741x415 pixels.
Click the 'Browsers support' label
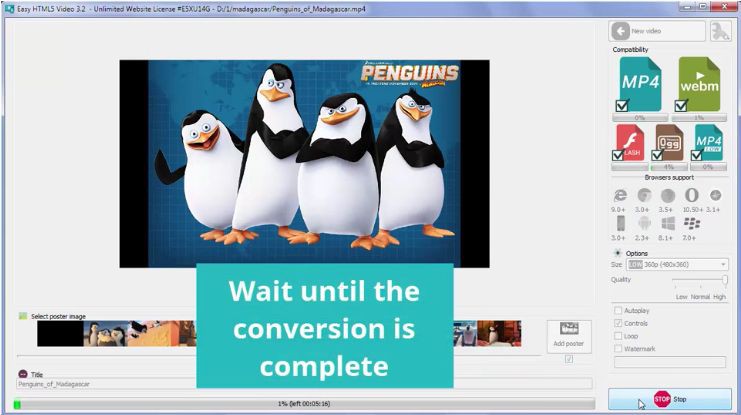coord(669,178)
